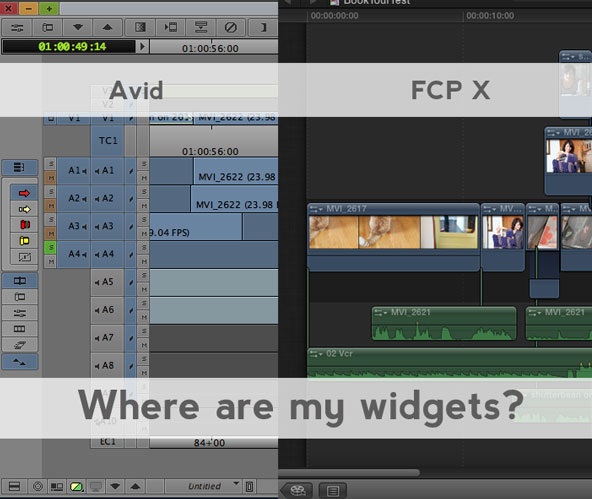Click the green 01:00:49:14 timecode display
Screen dimensions: 592x499
[69, 47]
